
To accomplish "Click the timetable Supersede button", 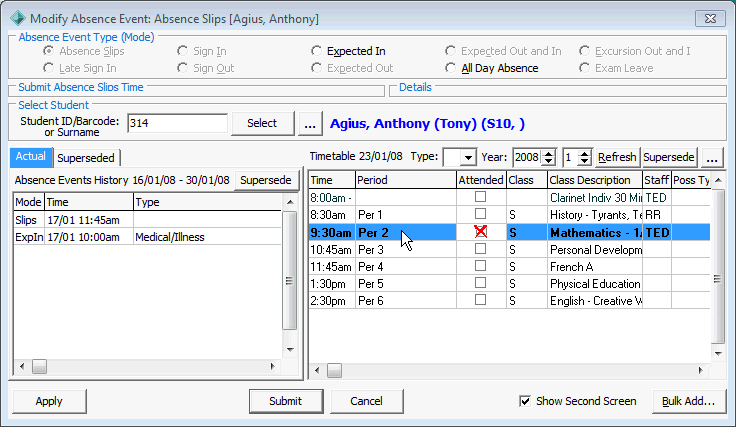I will pos(669,157).
